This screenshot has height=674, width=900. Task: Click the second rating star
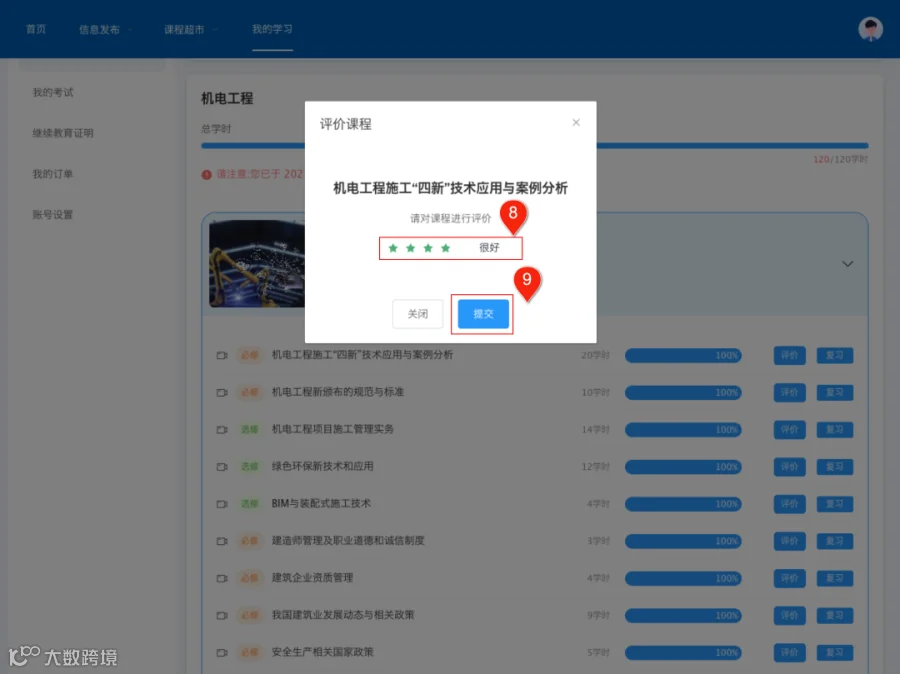(410, 248)
